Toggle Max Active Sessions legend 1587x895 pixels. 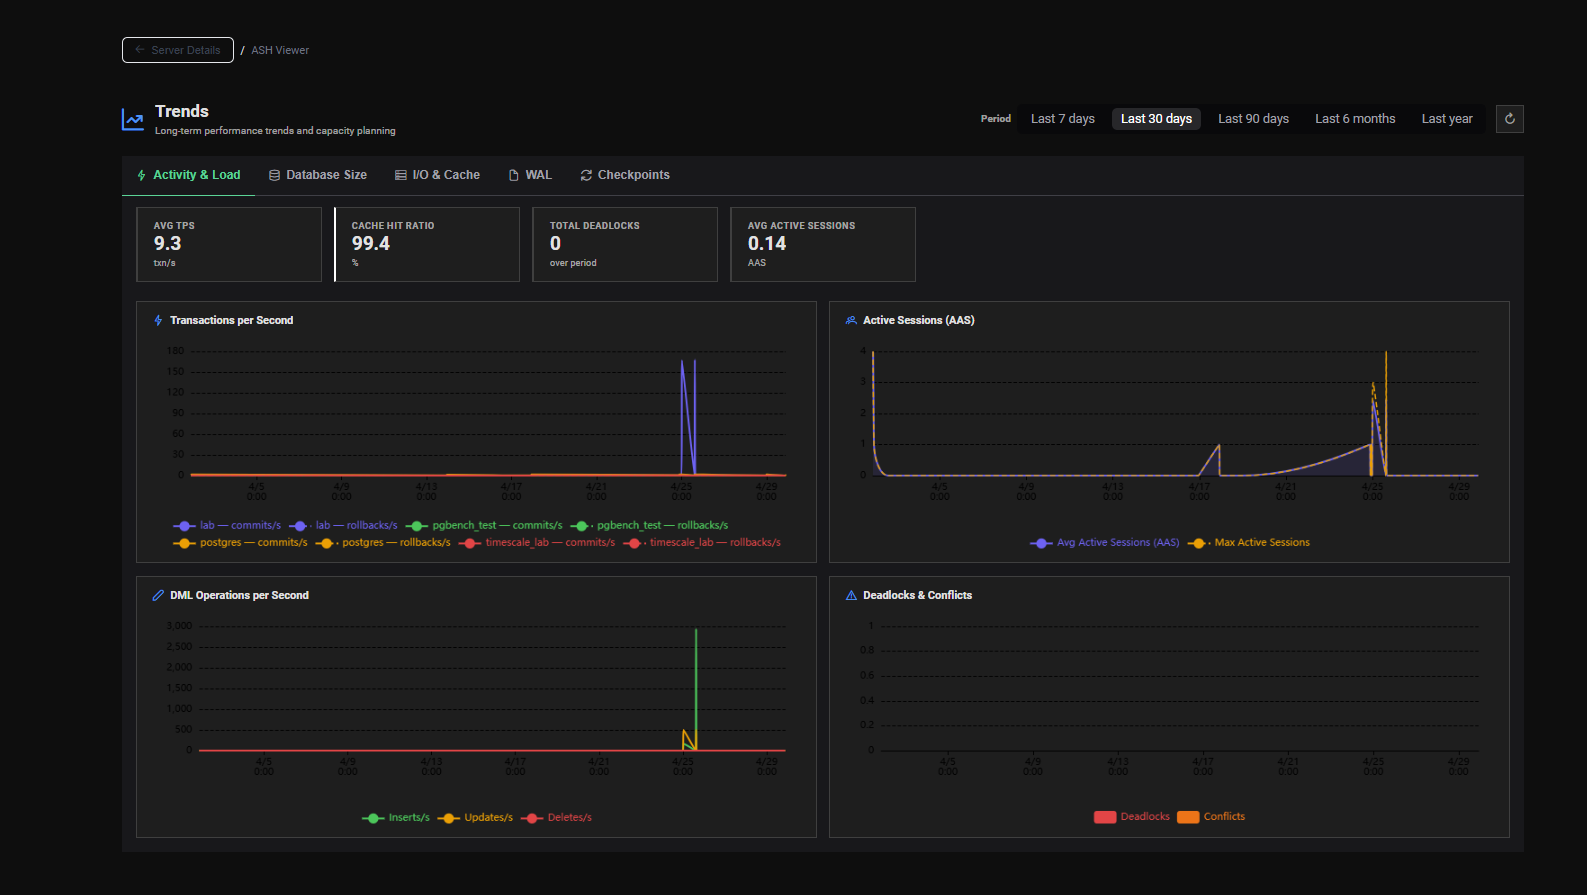tap(1249, 543)
